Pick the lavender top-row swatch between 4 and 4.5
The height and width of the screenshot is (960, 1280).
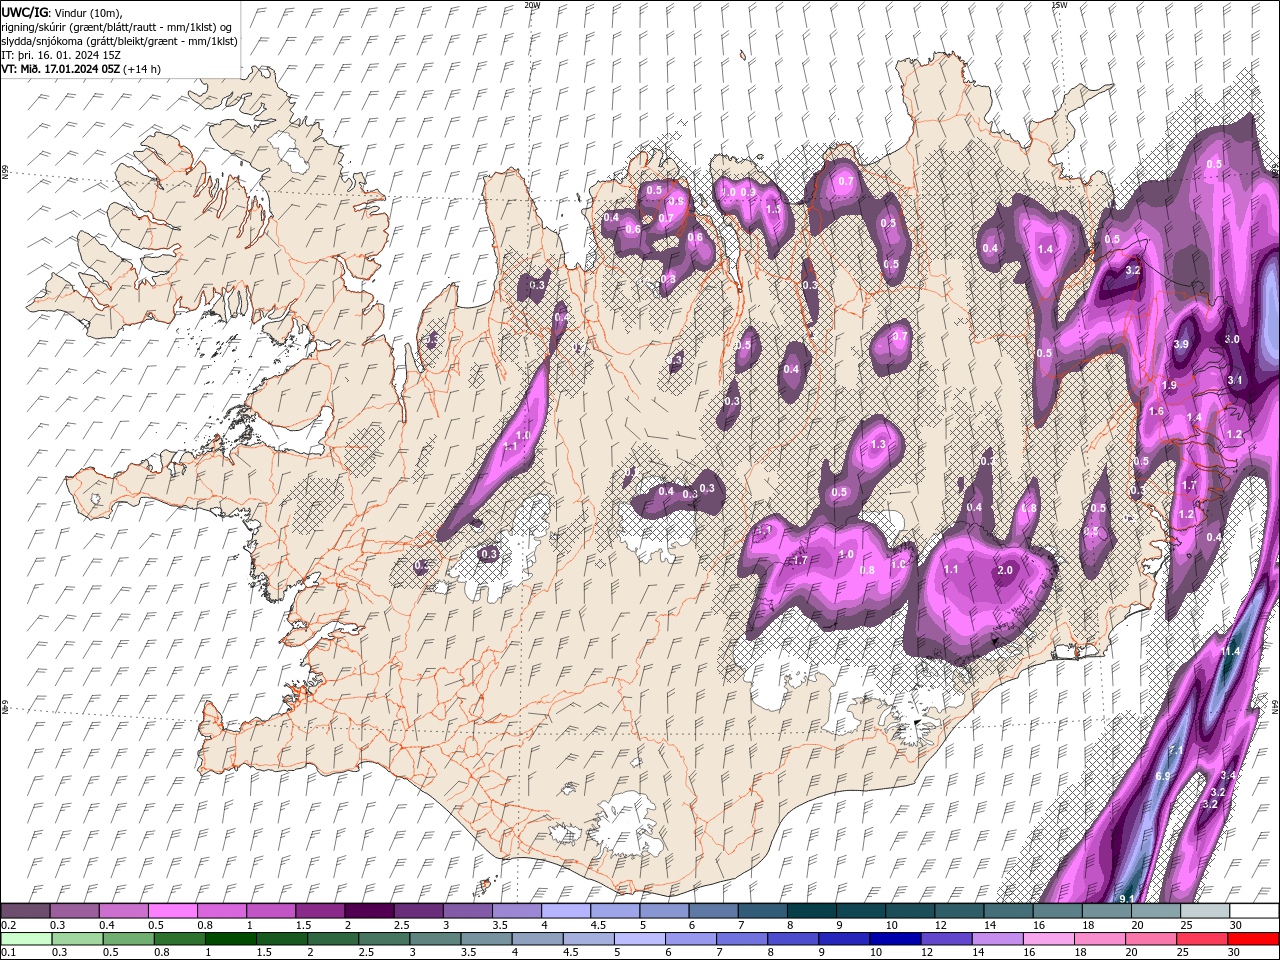point(565,911)
